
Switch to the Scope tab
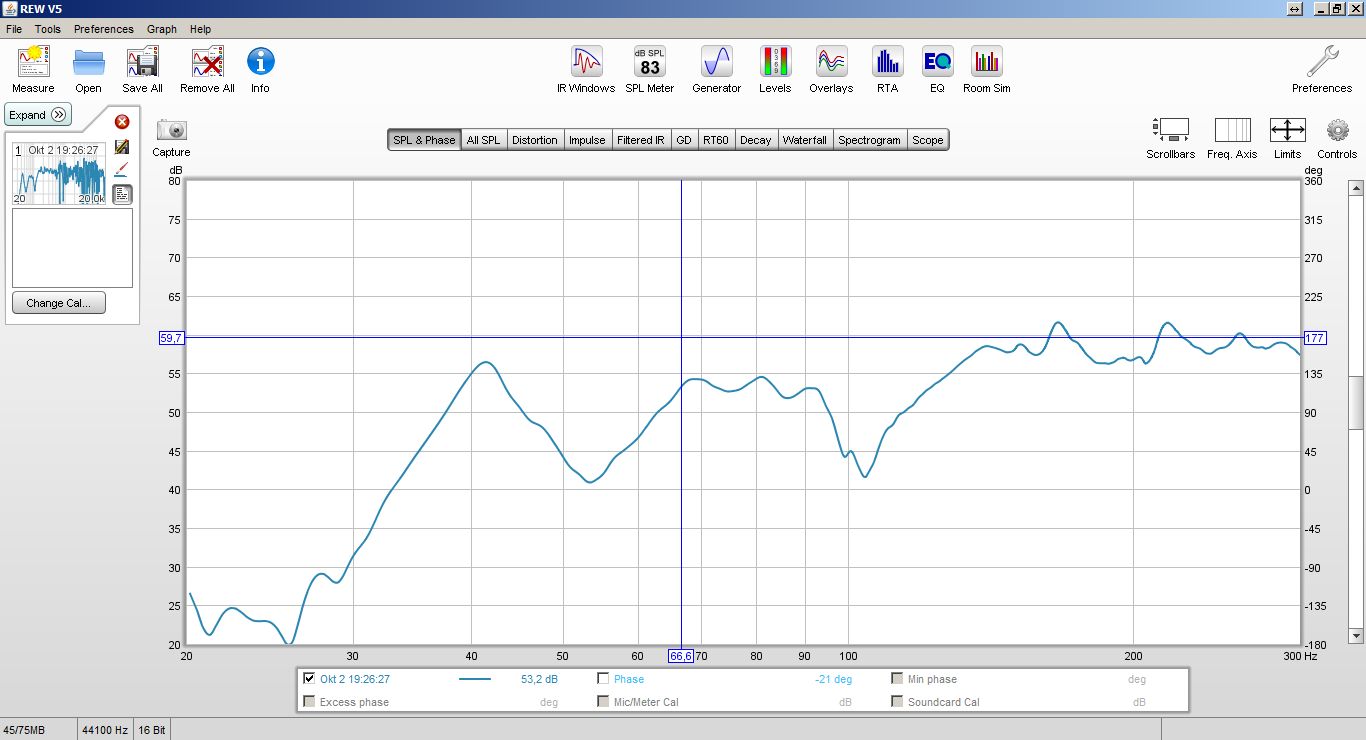pyautogui.click(x=928, y=140)
